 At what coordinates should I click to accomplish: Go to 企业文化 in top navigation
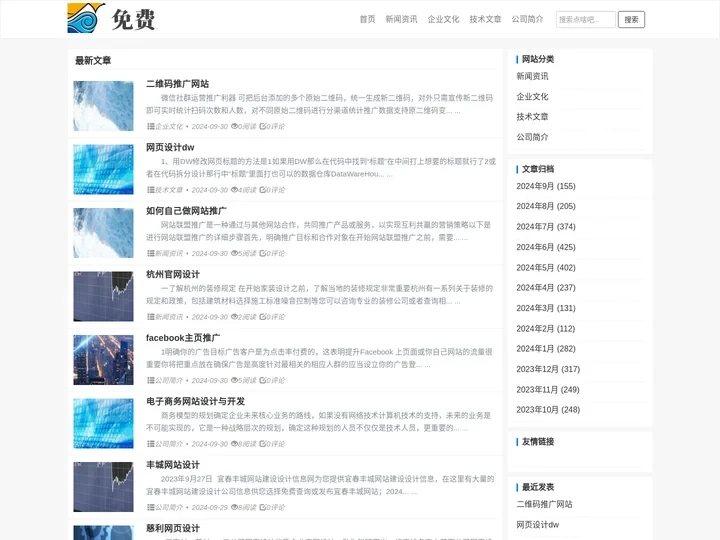pyautogui.click(x=443, y=19)
